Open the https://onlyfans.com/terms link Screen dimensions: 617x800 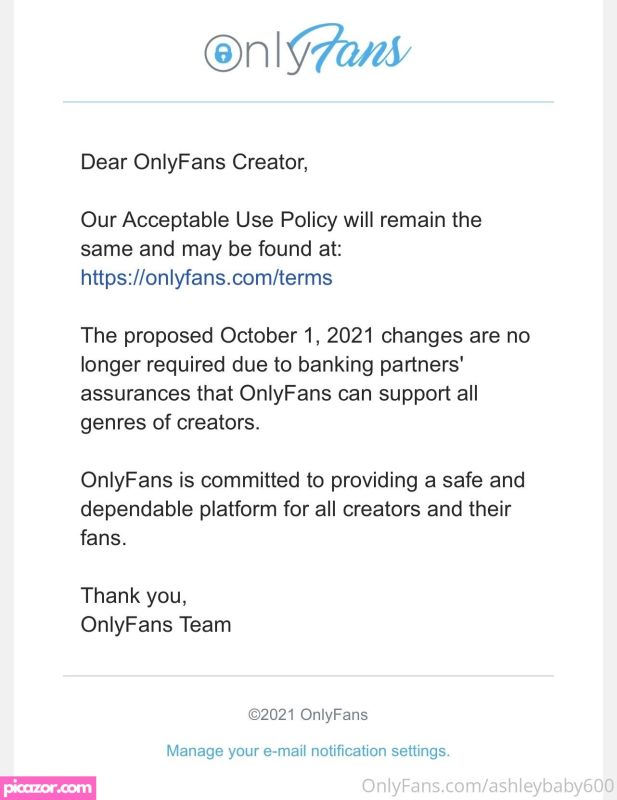(x=206, y=278)
